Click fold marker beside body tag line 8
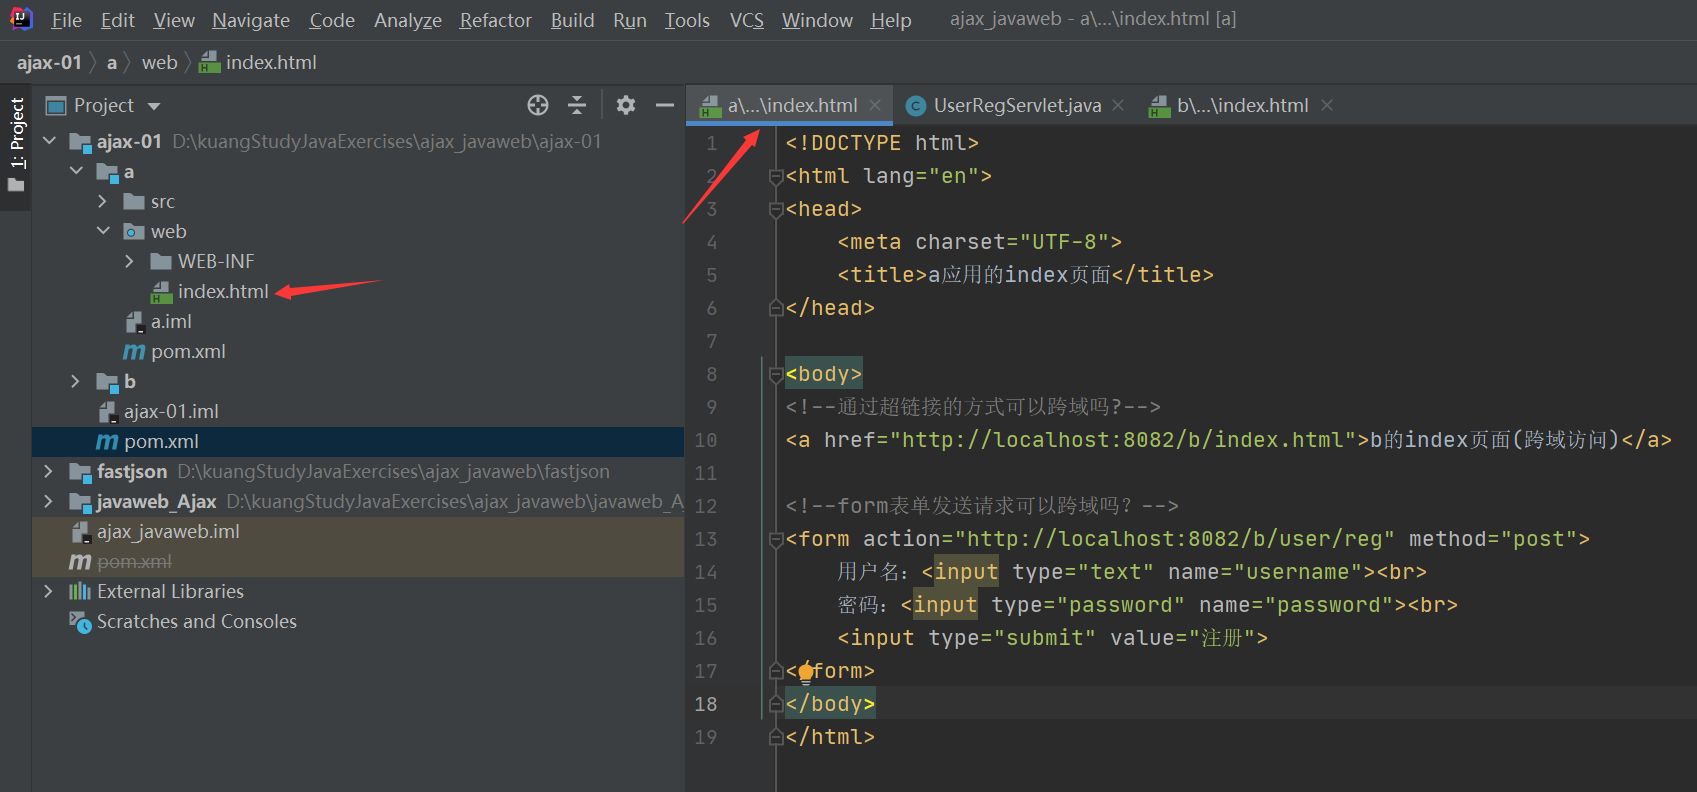Screen dimensions: 1697x792 coord(775,374)
